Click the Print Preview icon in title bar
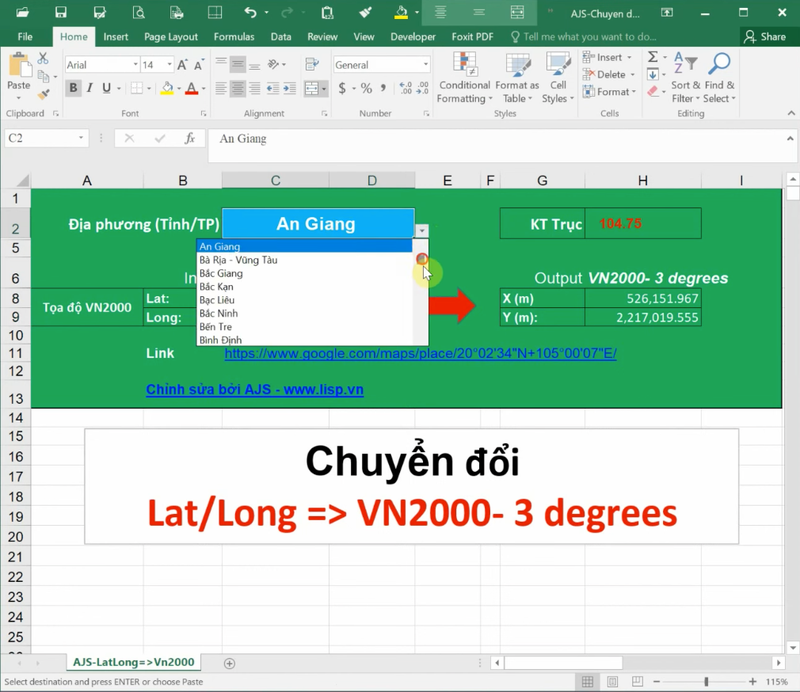800x692 pixels. click(x=138, y=12)
